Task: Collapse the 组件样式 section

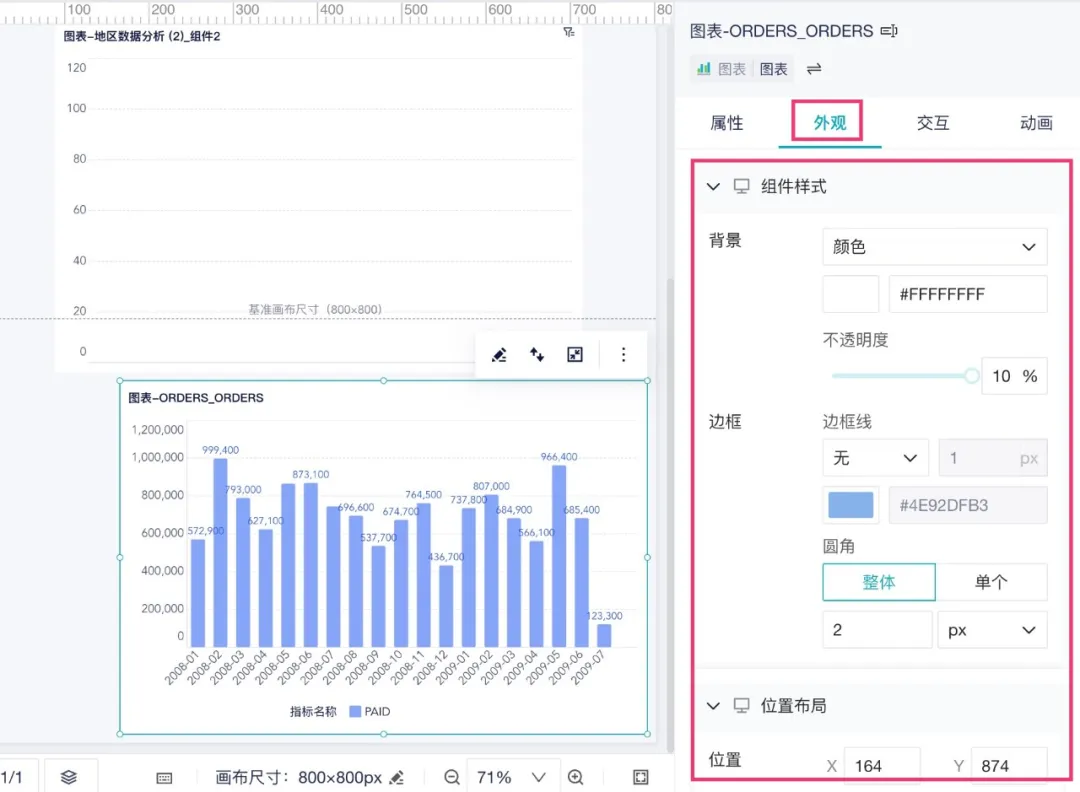Action: pyautogui.click(x=713, y=186)
